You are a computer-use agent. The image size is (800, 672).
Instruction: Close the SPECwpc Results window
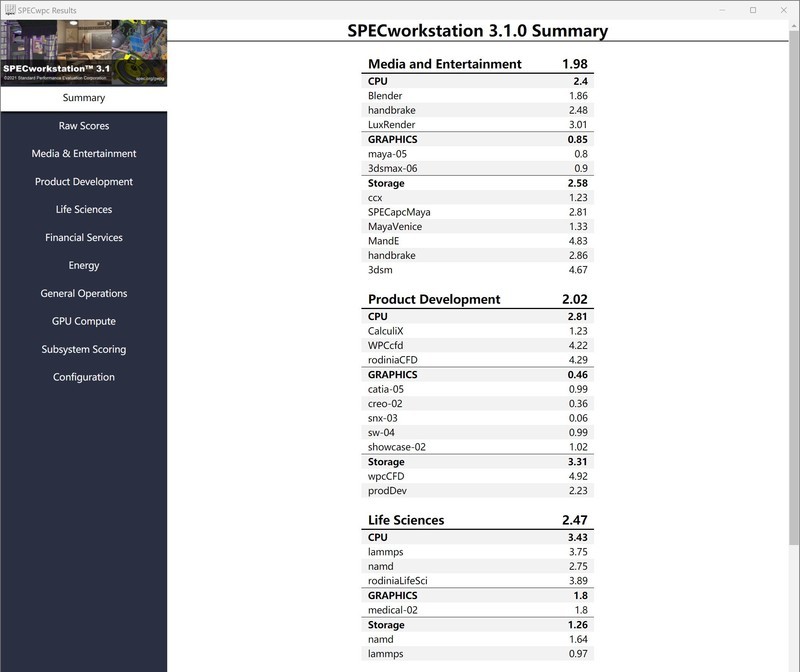pos(784,10)
